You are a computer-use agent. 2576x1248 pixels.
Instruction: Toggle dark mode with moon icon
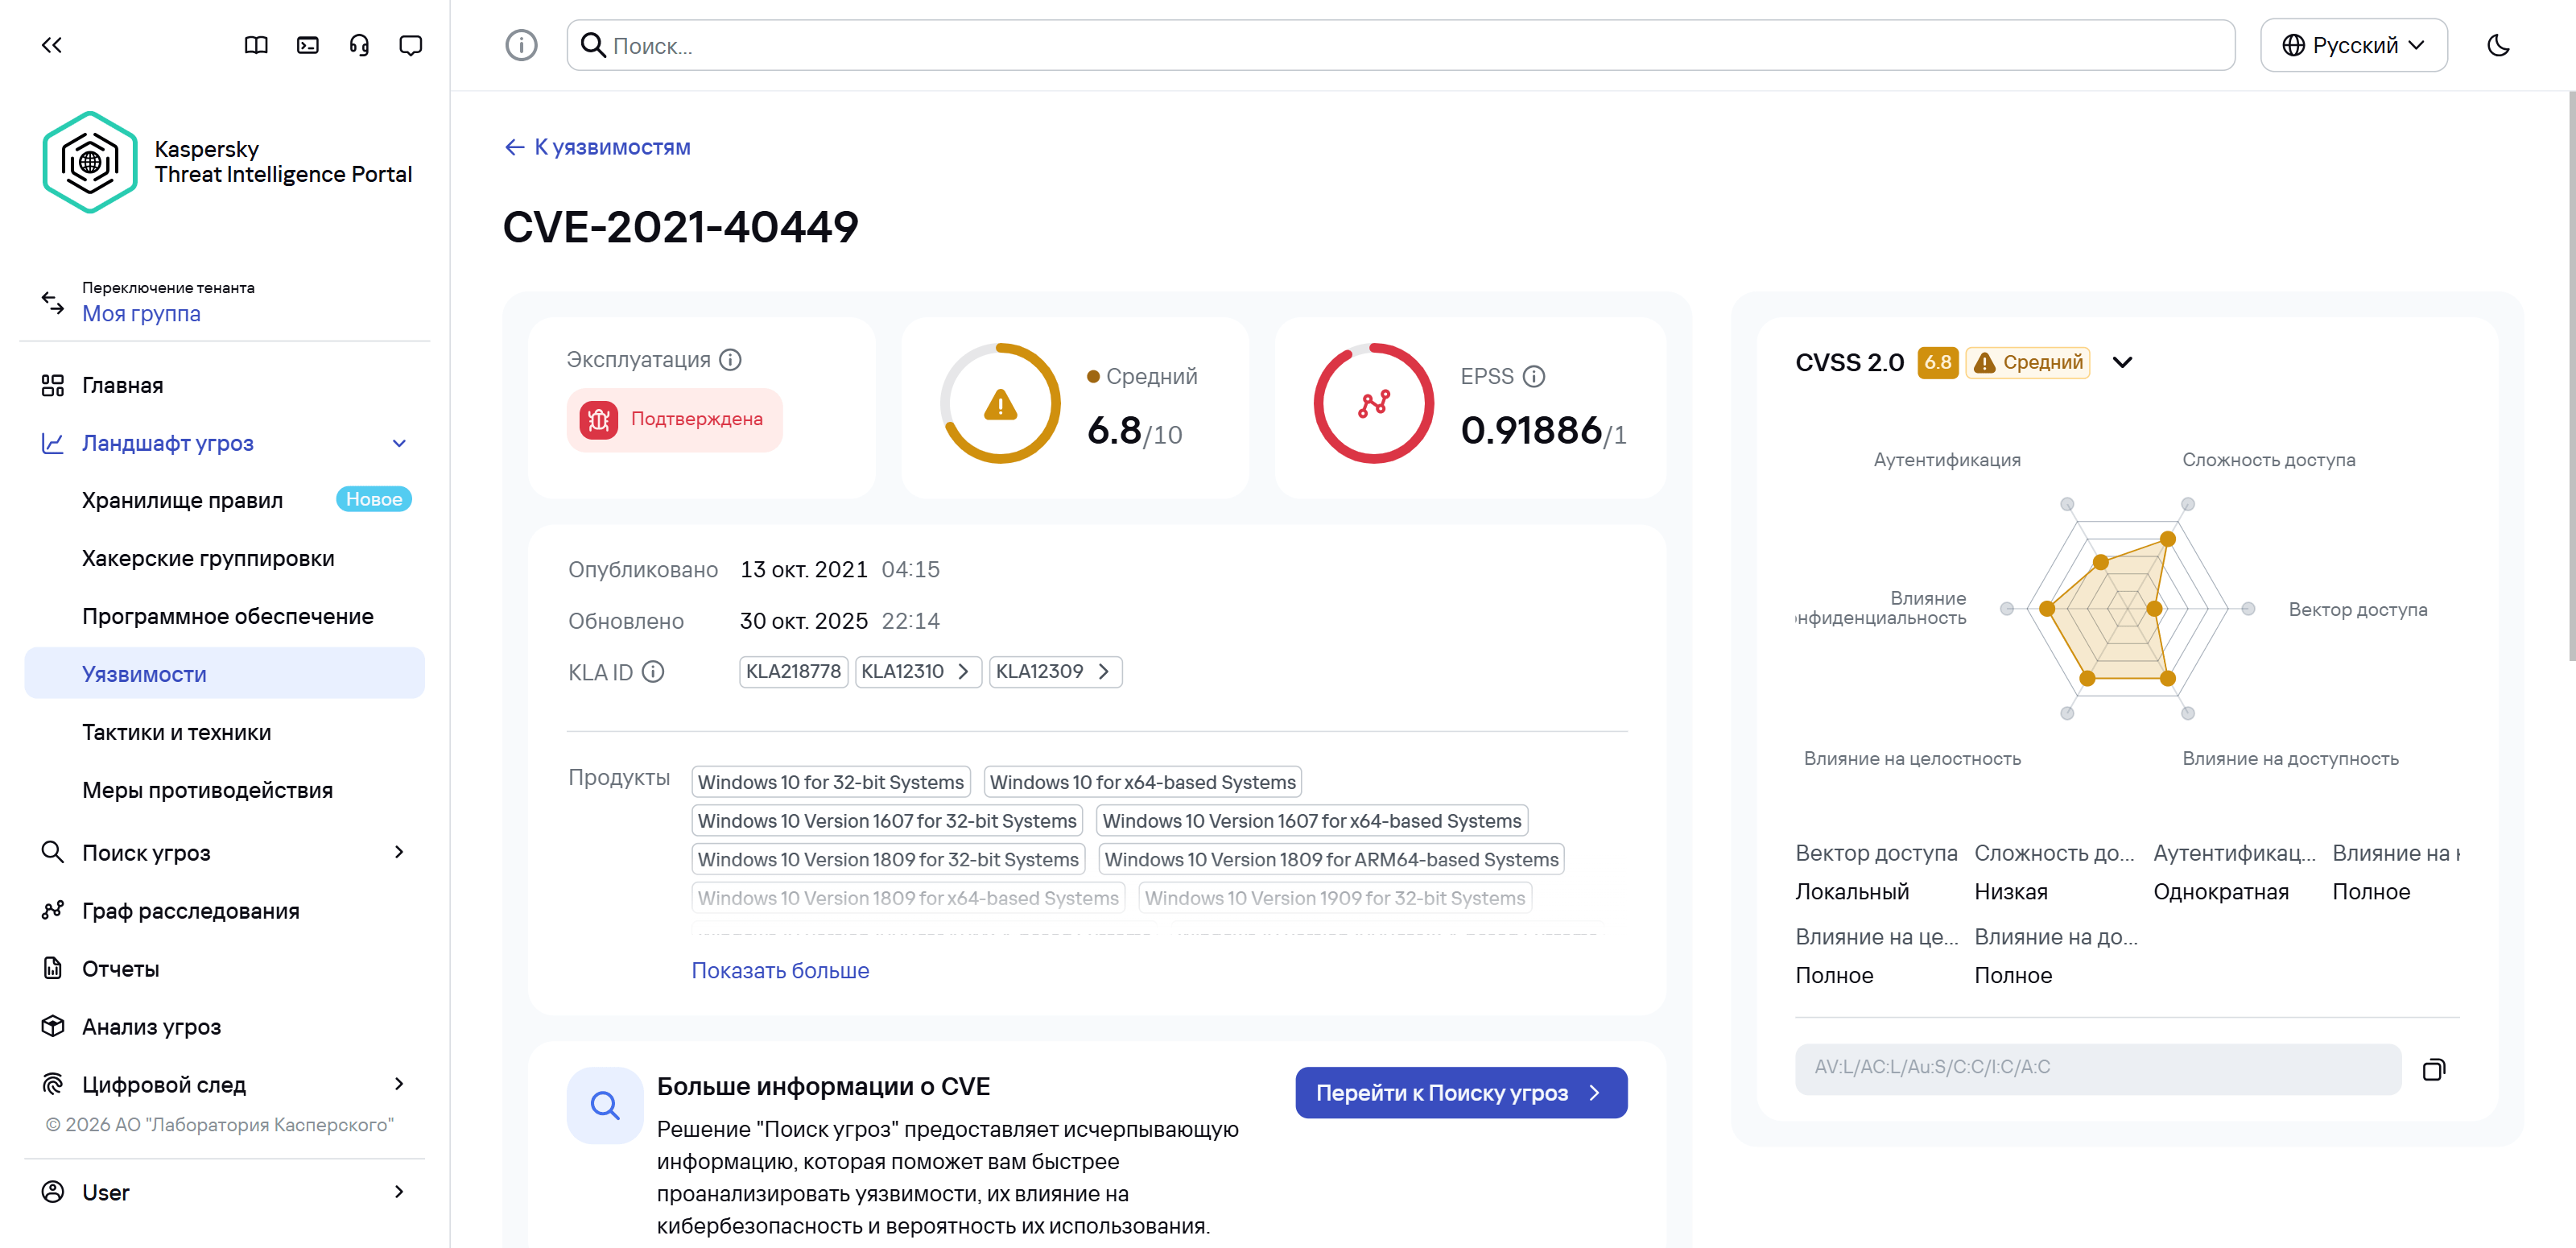(2498, 45)
